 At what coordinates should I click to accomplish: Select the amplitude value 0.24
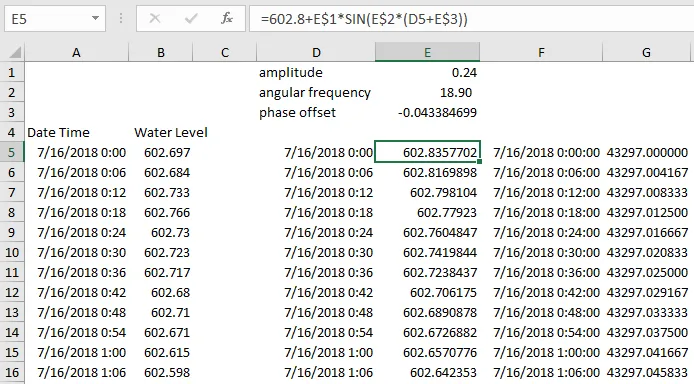point(427,73)
